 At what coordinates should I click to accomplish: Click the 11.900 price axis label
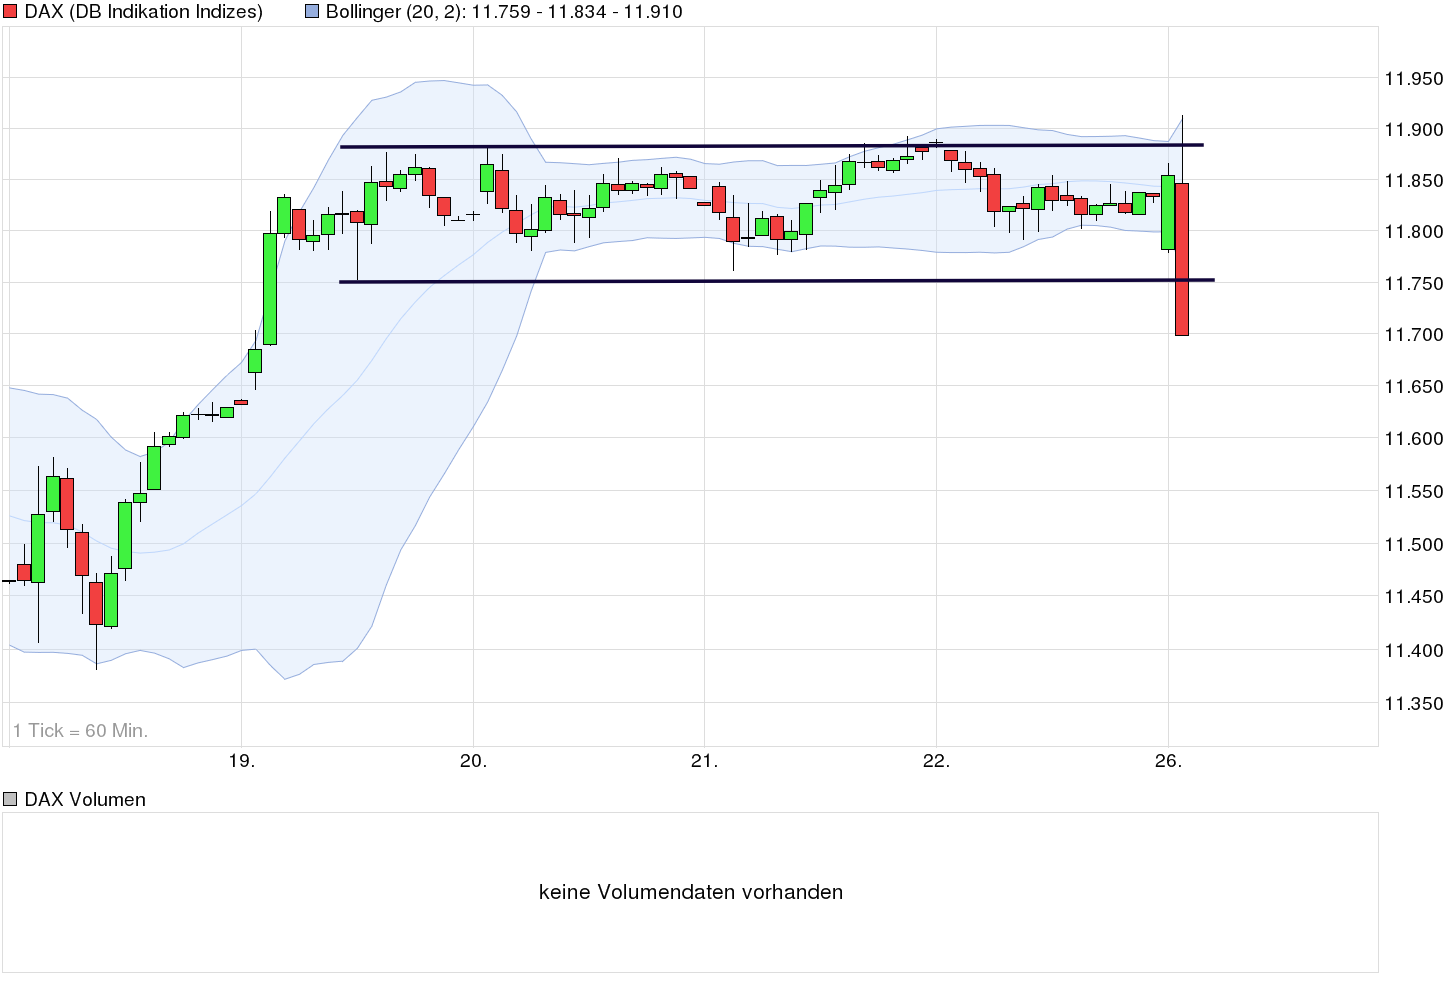(x=1413, y=130)
